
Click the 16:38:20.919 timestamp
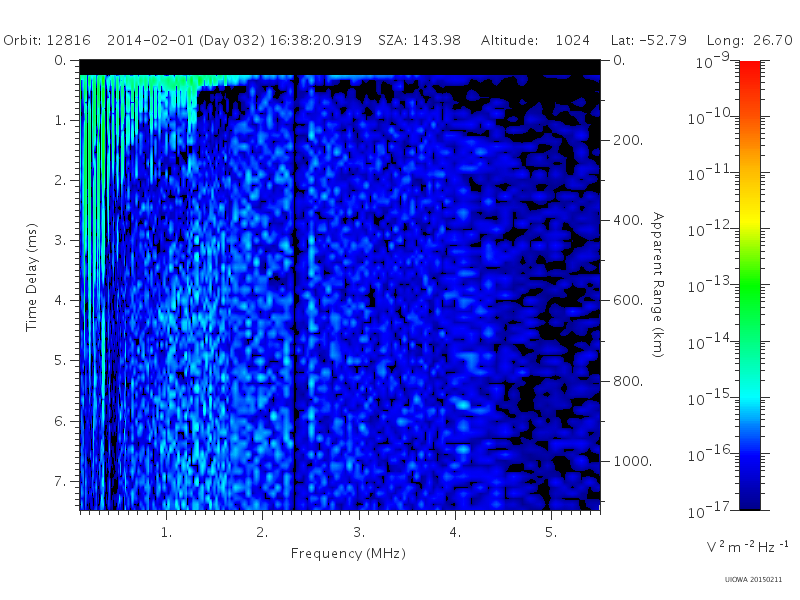pos(315,40)
